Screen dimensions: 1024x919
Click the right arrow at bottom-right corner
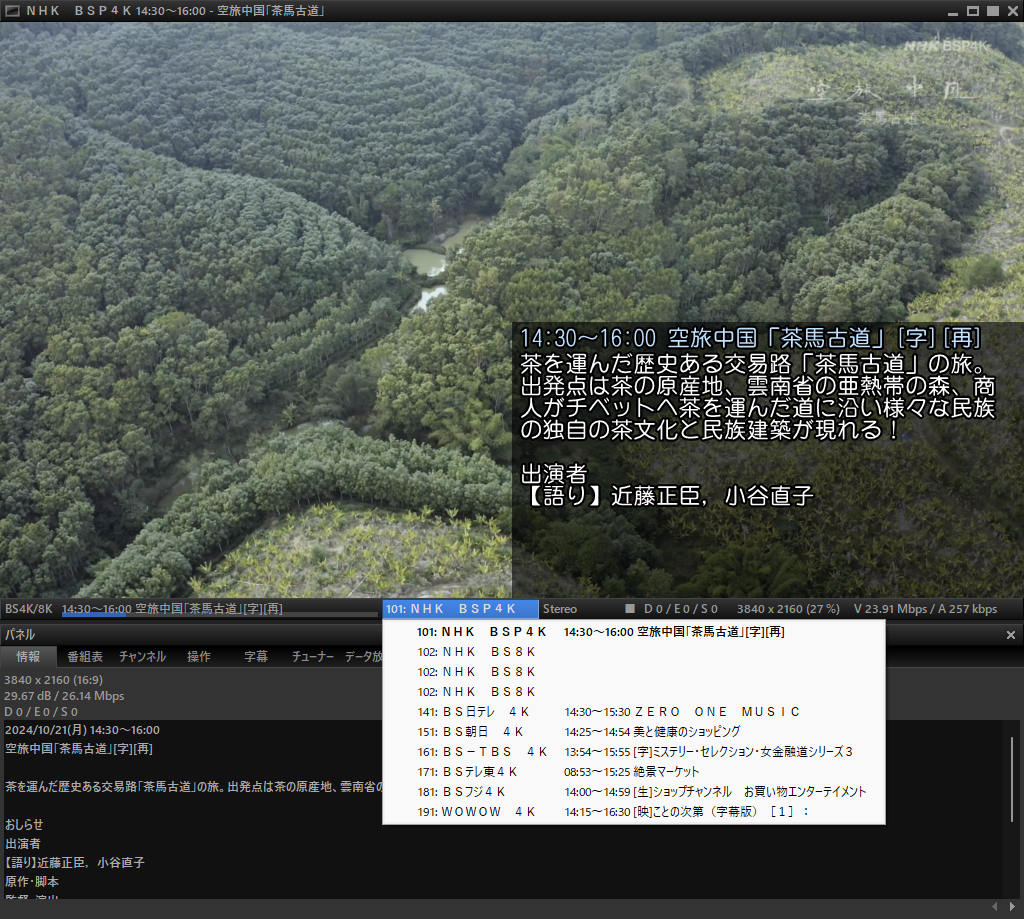tap(1012, 907)
